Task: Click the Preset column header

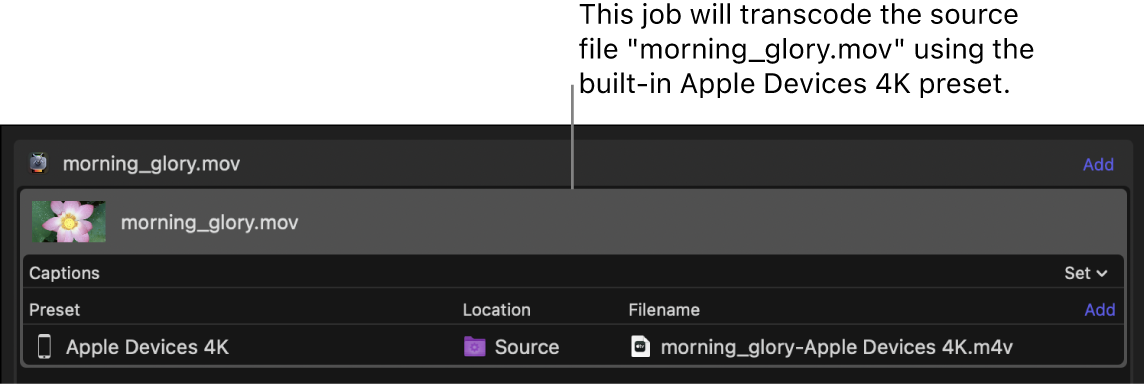Action: [x=55, y=309]
